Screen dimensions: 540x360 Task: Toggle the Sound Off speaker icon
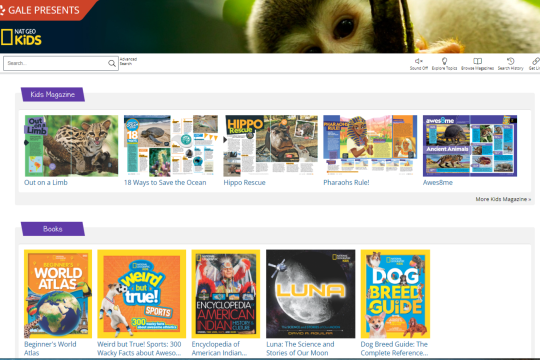point(418,61)
